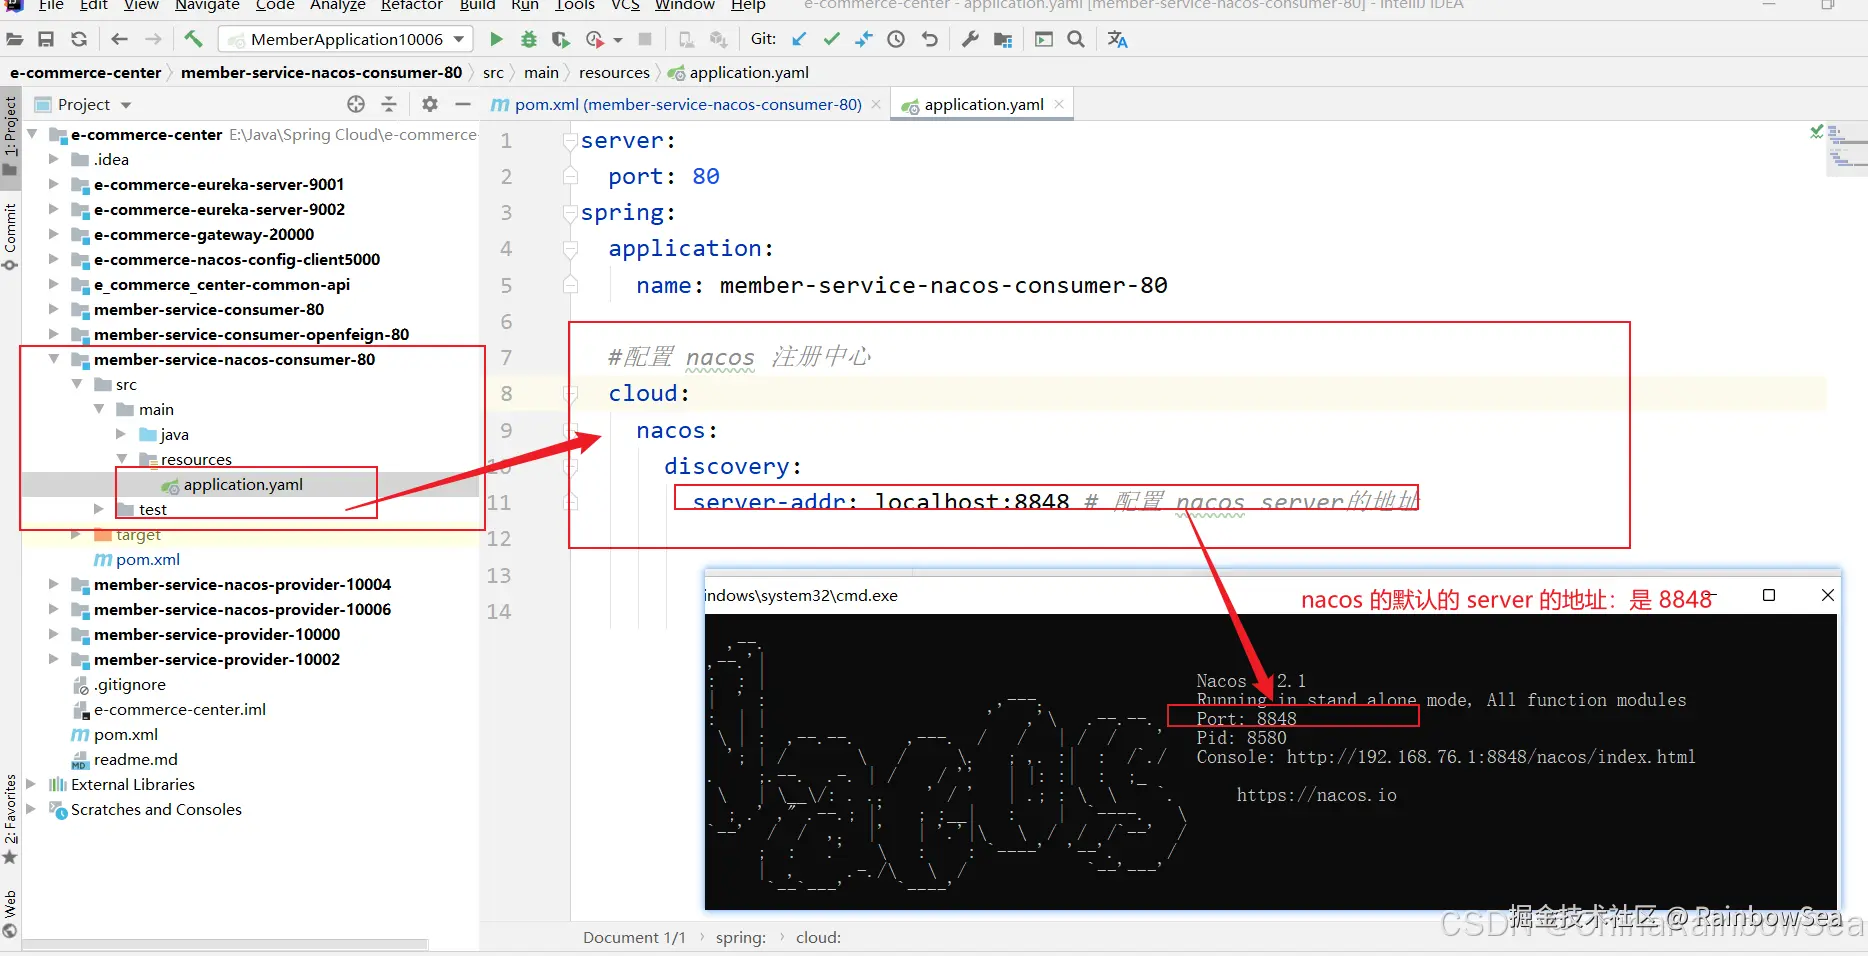Switch to the application.yaml editor tab
Viewport: 1868px width, 956px height.
click(x=983, y=104)
